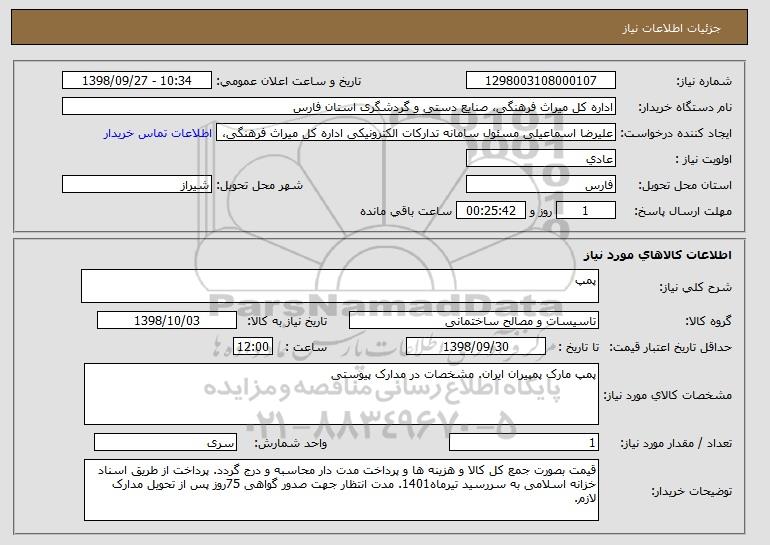Click the واحد شمارش field سری

coord(165,442)
